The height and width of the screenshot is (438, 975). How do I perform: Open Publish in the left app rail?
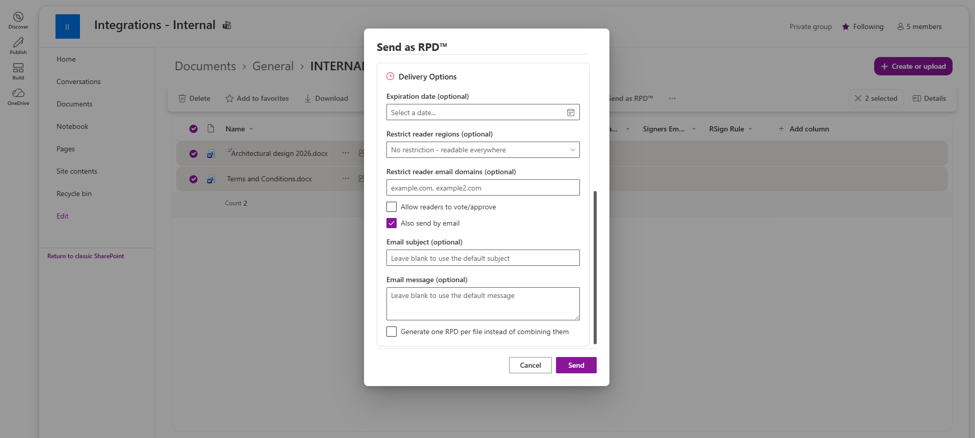18,46
